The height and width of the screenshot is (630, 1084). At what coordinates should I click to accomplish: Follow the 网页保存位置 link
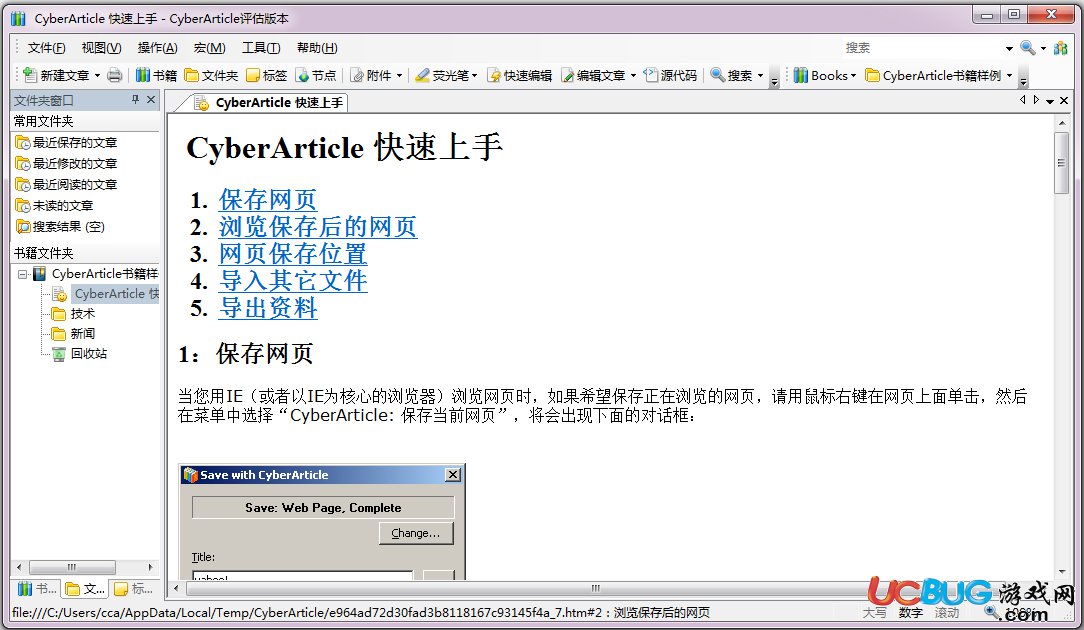point(292,254)
